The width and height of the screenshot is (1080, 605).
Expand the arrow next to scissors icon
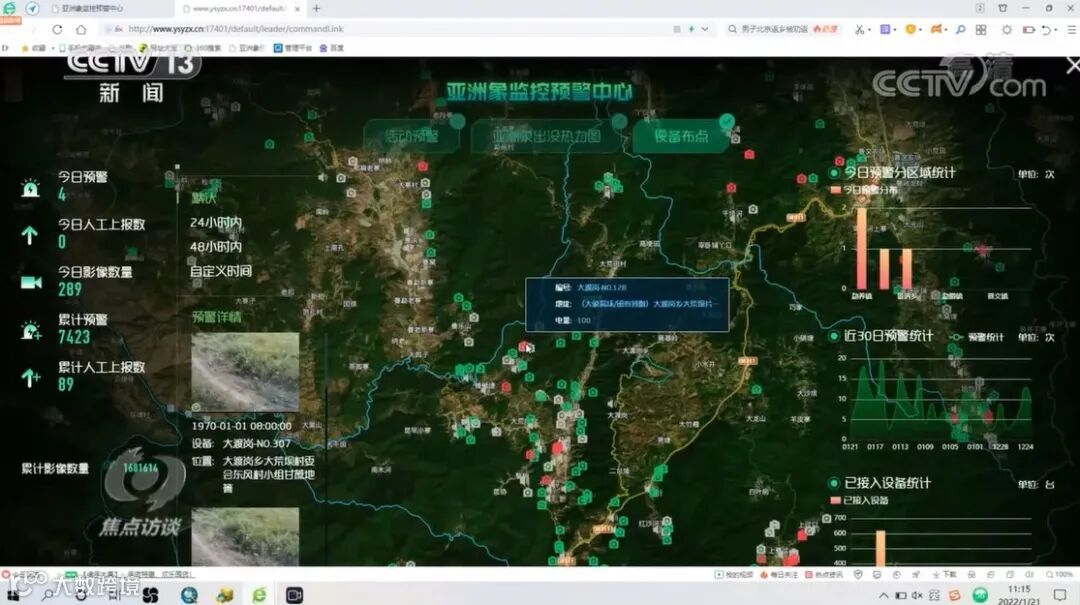[870, 30]
